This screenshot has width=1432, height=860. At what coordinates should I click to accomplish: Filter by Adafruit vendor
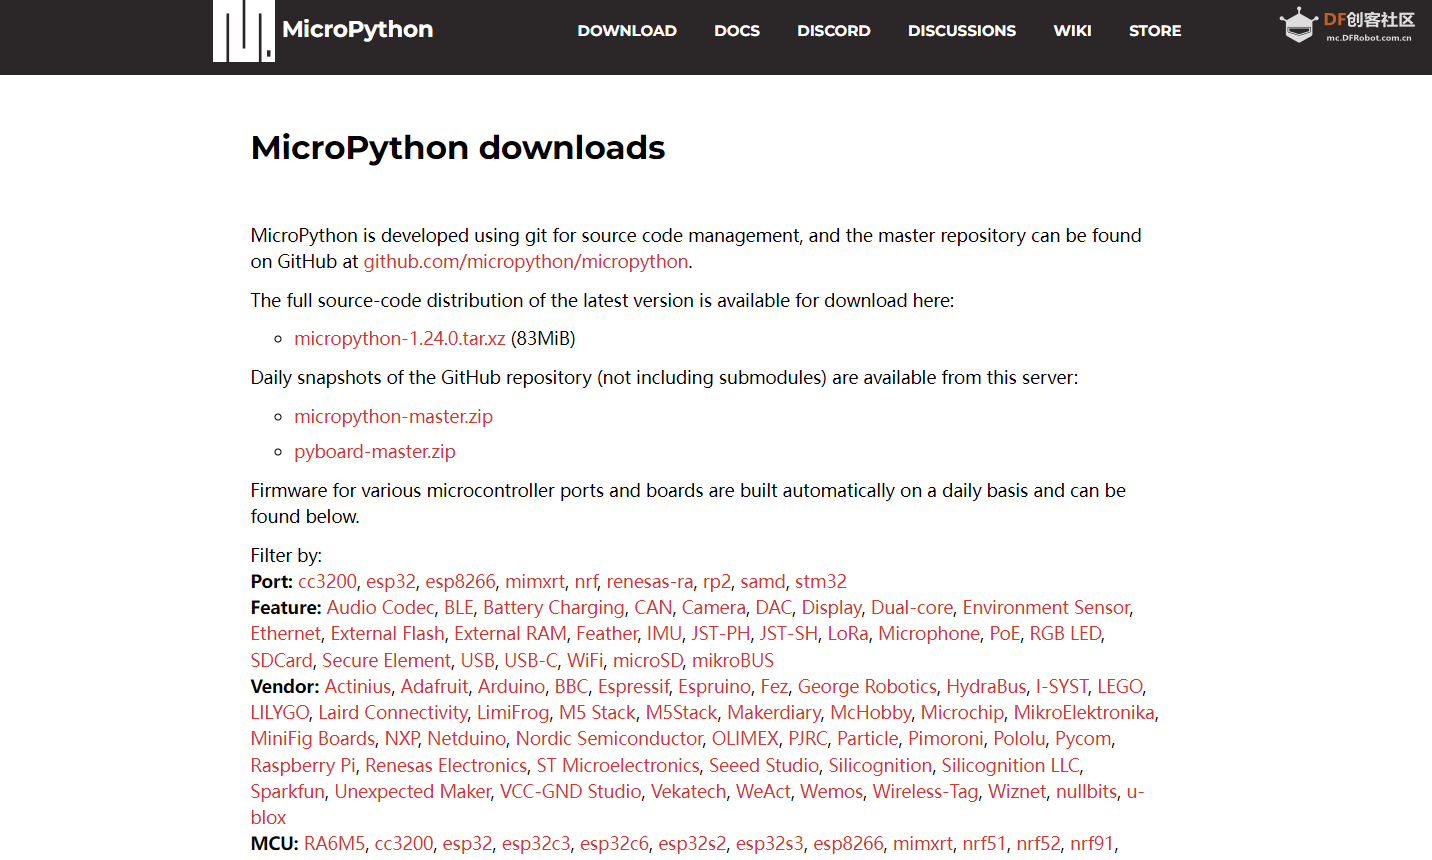click(434, 687)
